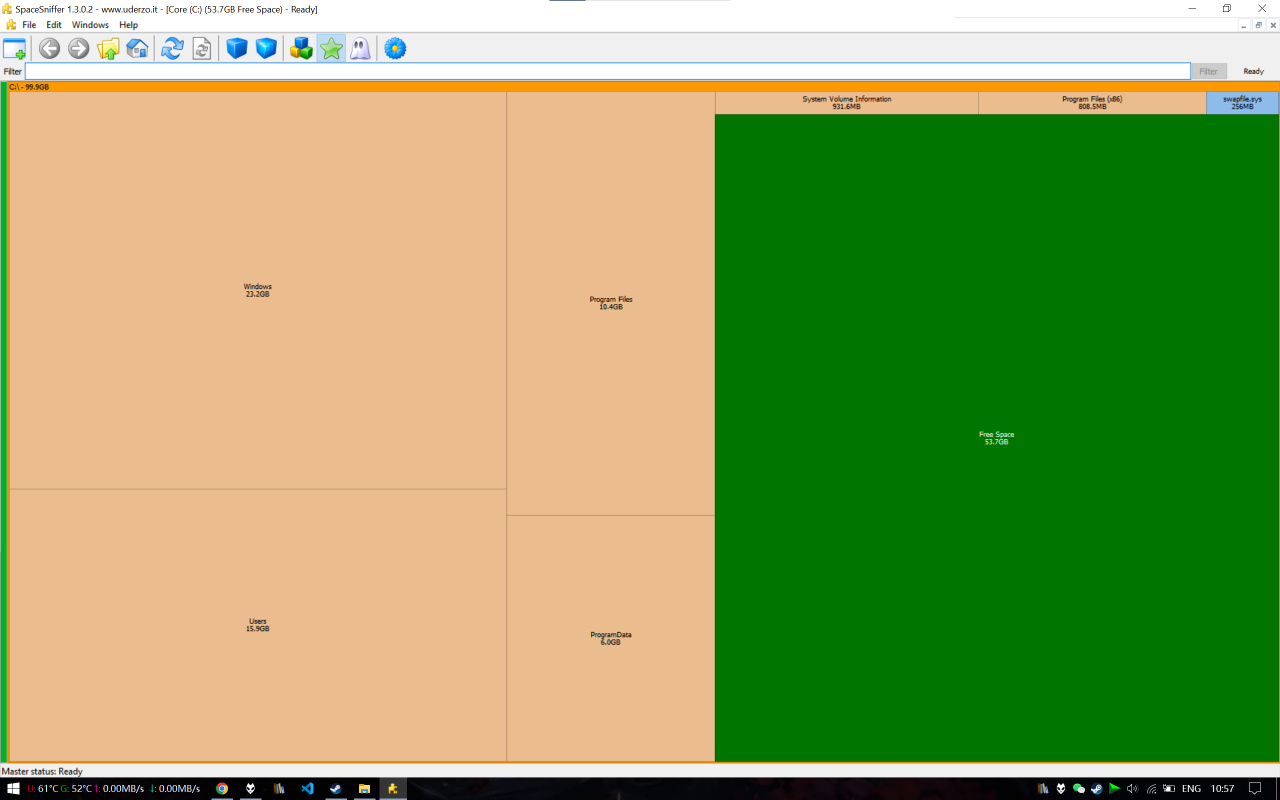Open the Windows menu
Viewport: 1280px width, 800px height.
[x=90, y=25]
